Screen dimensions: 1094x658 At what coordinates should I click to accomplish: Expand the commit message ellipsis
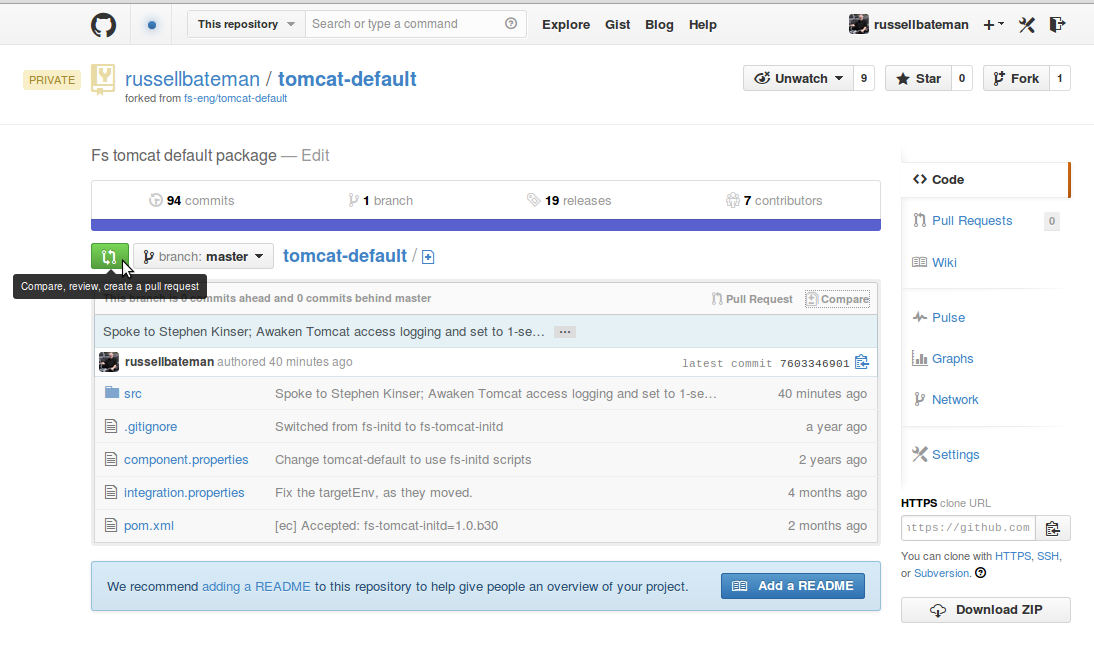point(564,332)
